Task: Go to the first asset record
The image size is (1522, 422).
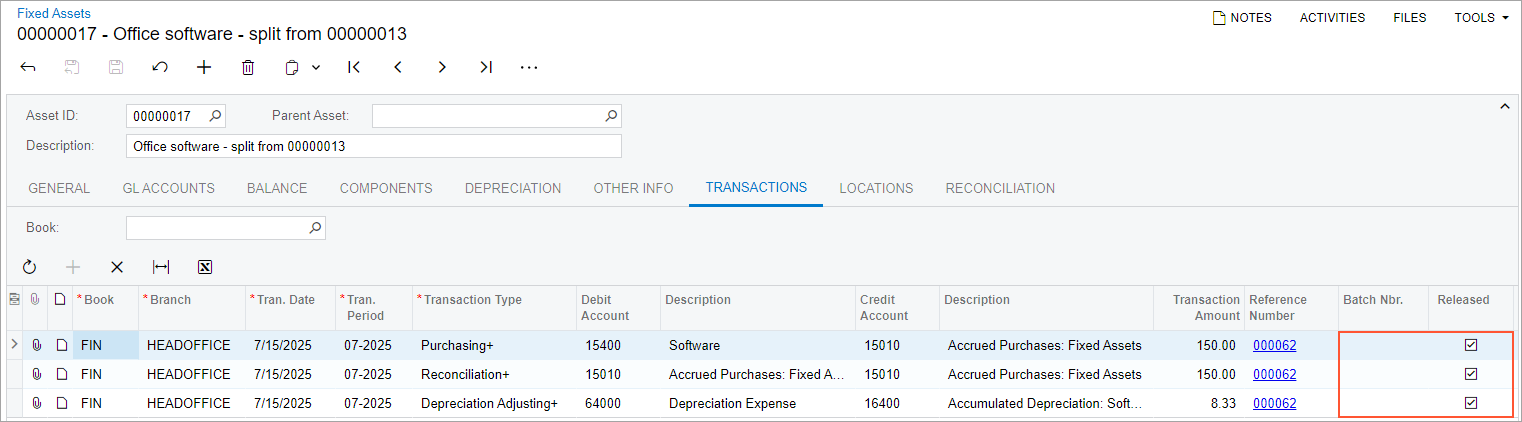Action: point(354,67)
